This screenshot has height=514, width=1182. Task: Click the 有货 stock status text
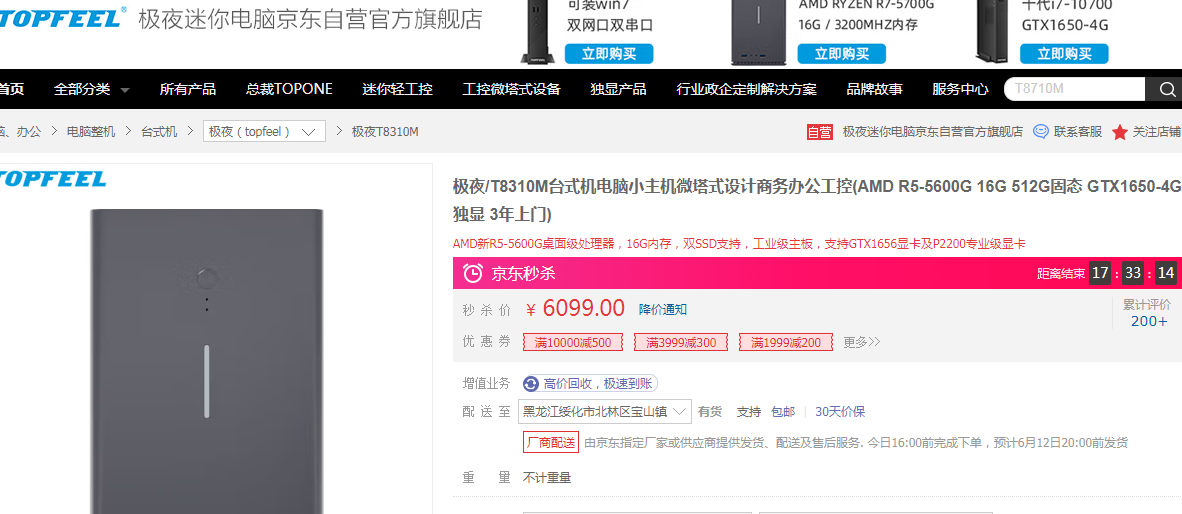[710, 412]
